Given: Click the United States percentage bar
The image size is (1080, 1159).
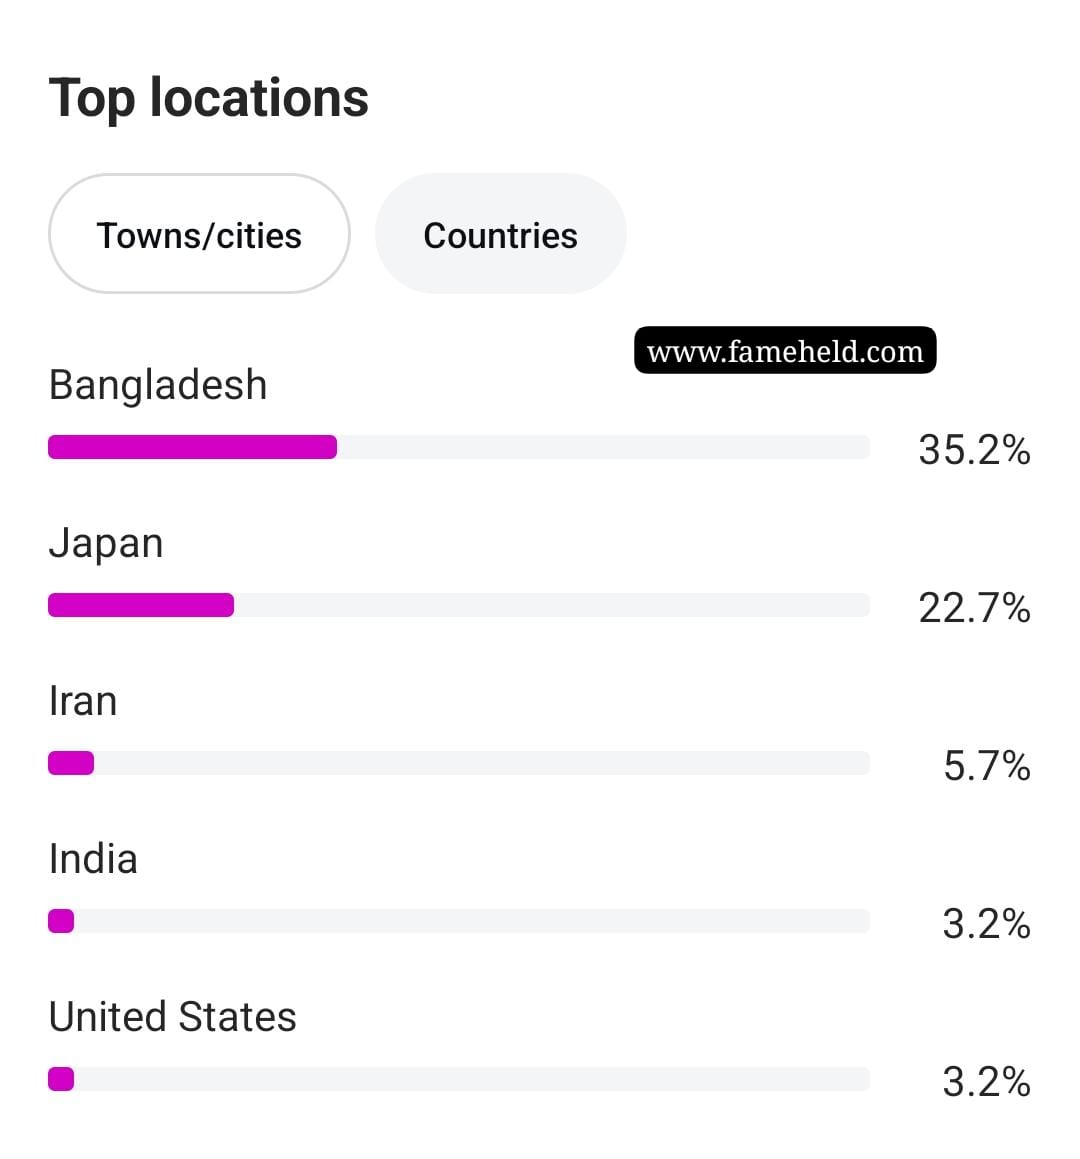Looking at the screenshot, I should 459,1079.
